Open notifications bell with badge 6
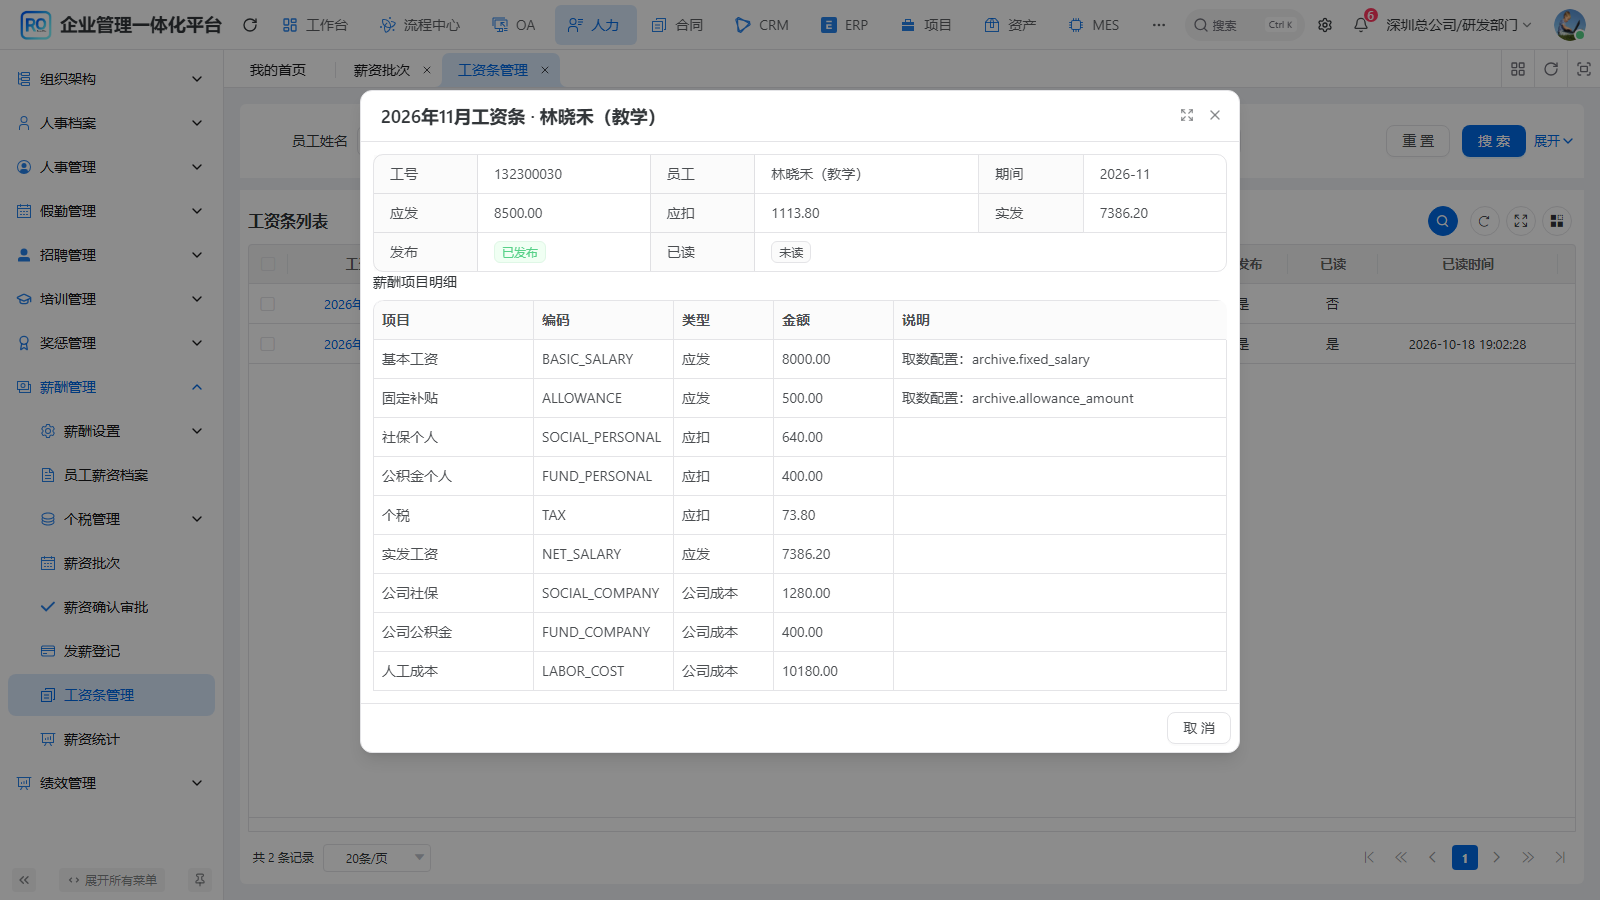The width and height of the screenshot is (1600, 900). 1361,25
